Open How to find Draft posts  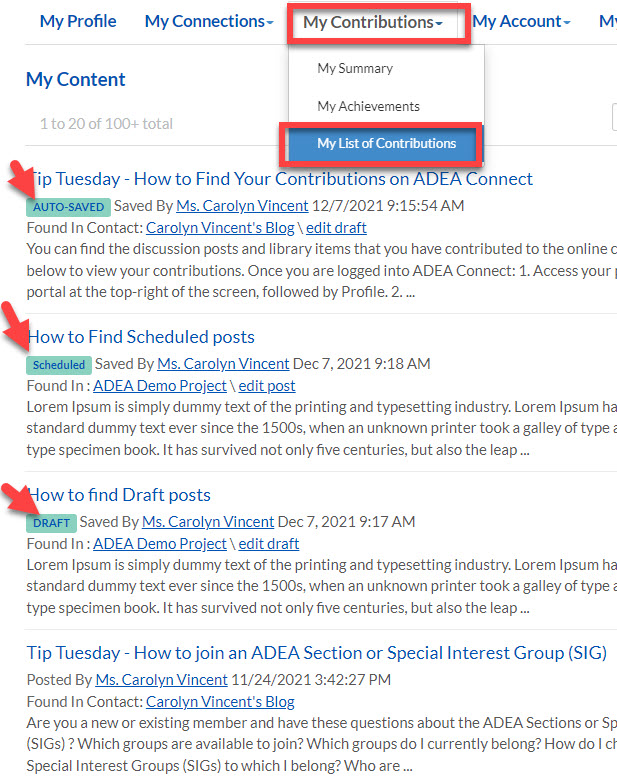(x=119, y=495)
